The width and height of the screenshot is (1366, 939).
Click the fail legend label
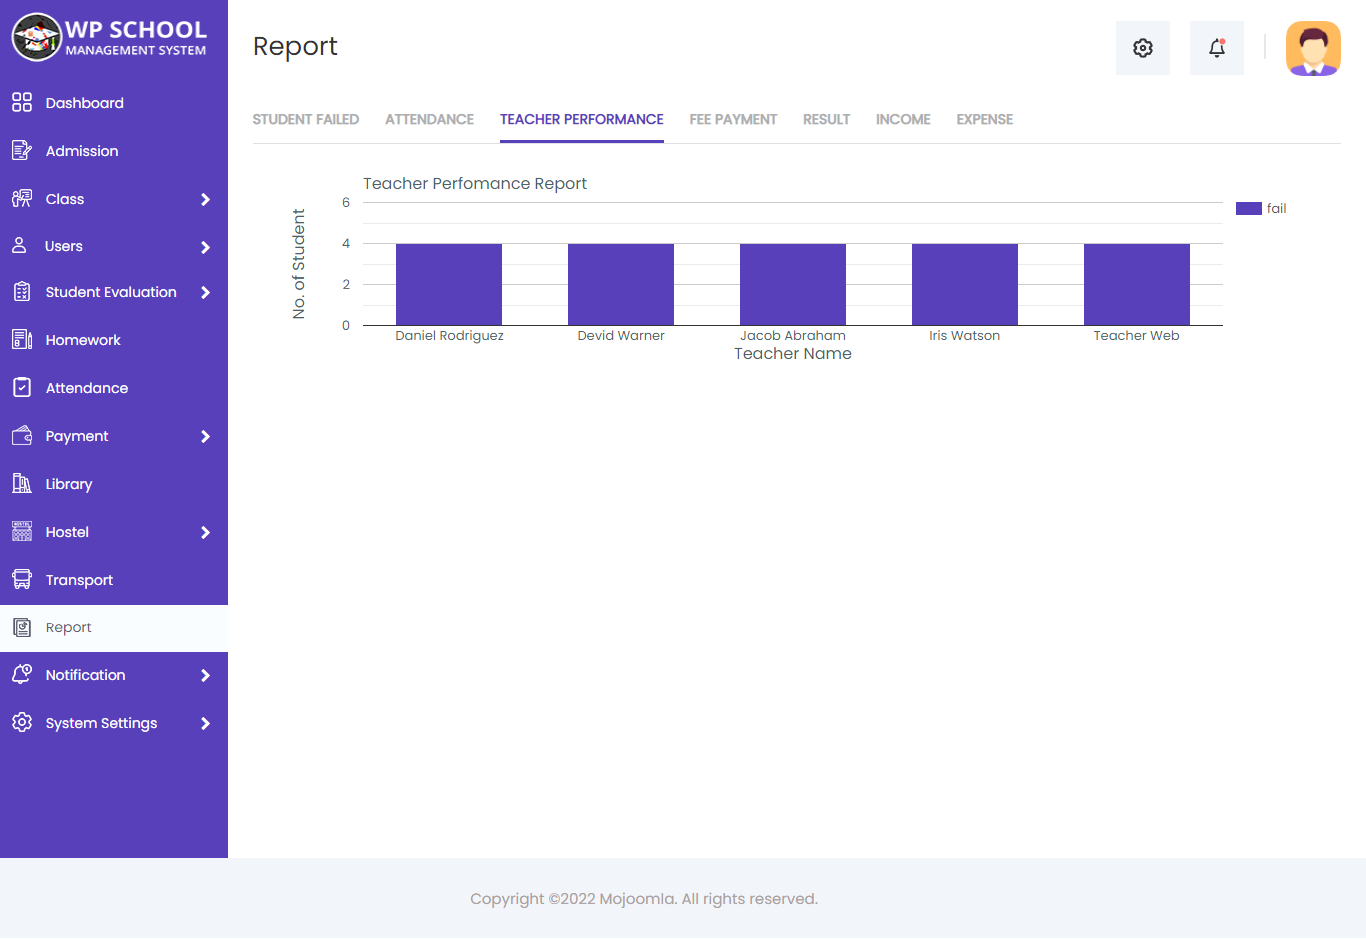(x=1276, y=208)
